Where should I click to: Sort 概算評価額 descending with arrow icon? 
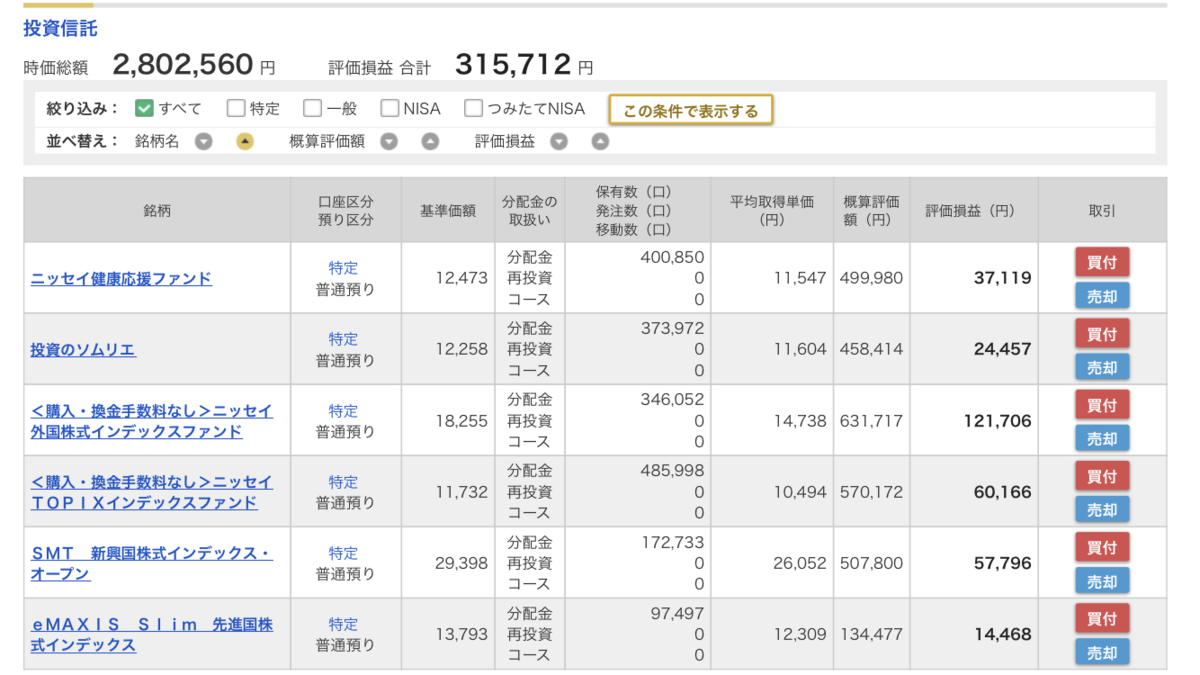389,141
